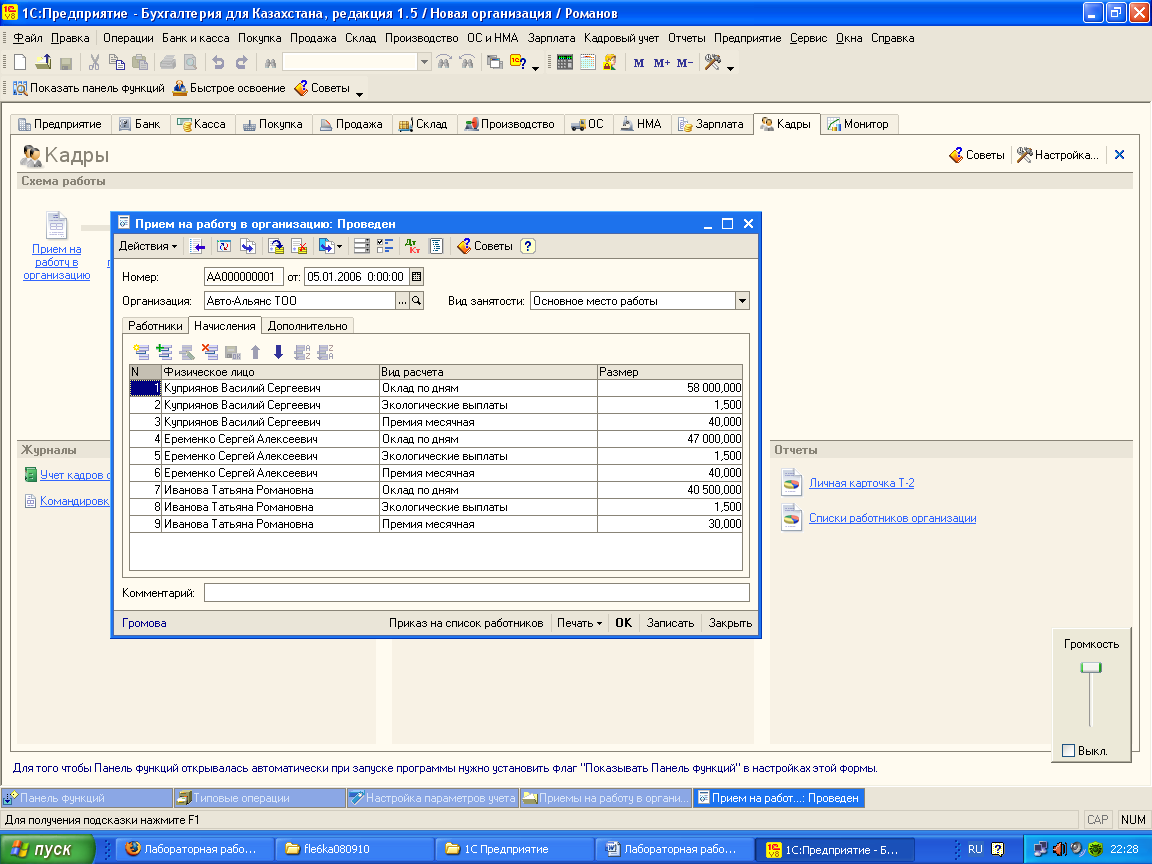Expand the main toolbar search field dropdown arrow
The width and height of the screenshot is (1152, 864).
(x=424, y=63)
